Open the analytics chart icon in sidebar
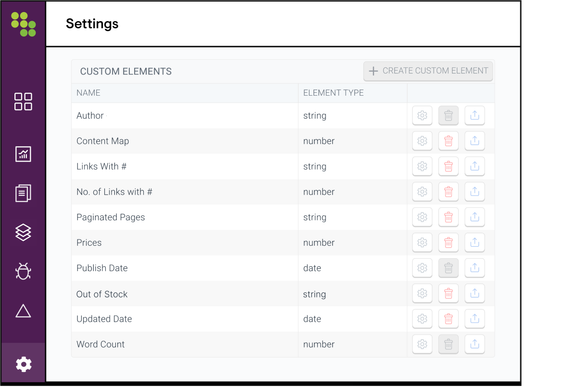 pos(23,154)
